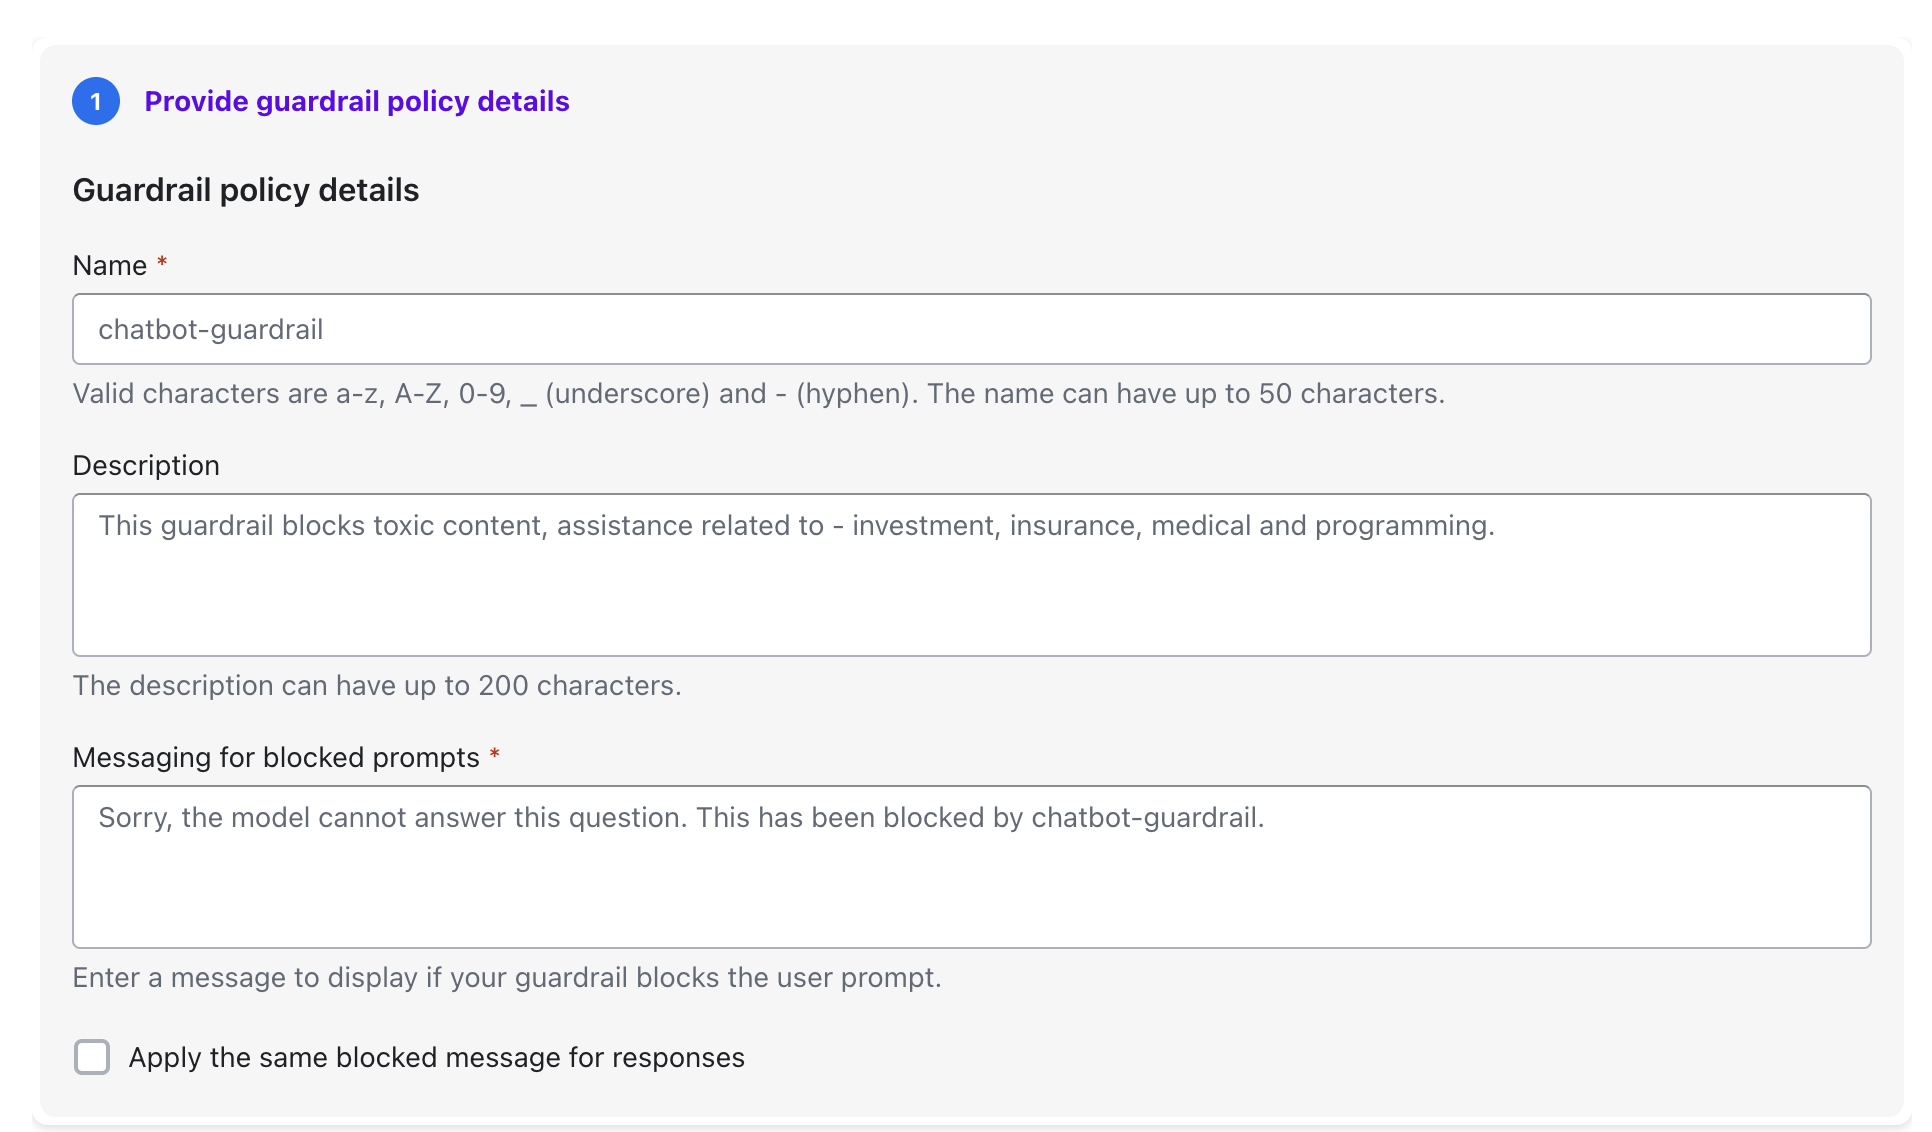Click the 'Enter a message to display' hint text

click(507, 977)
